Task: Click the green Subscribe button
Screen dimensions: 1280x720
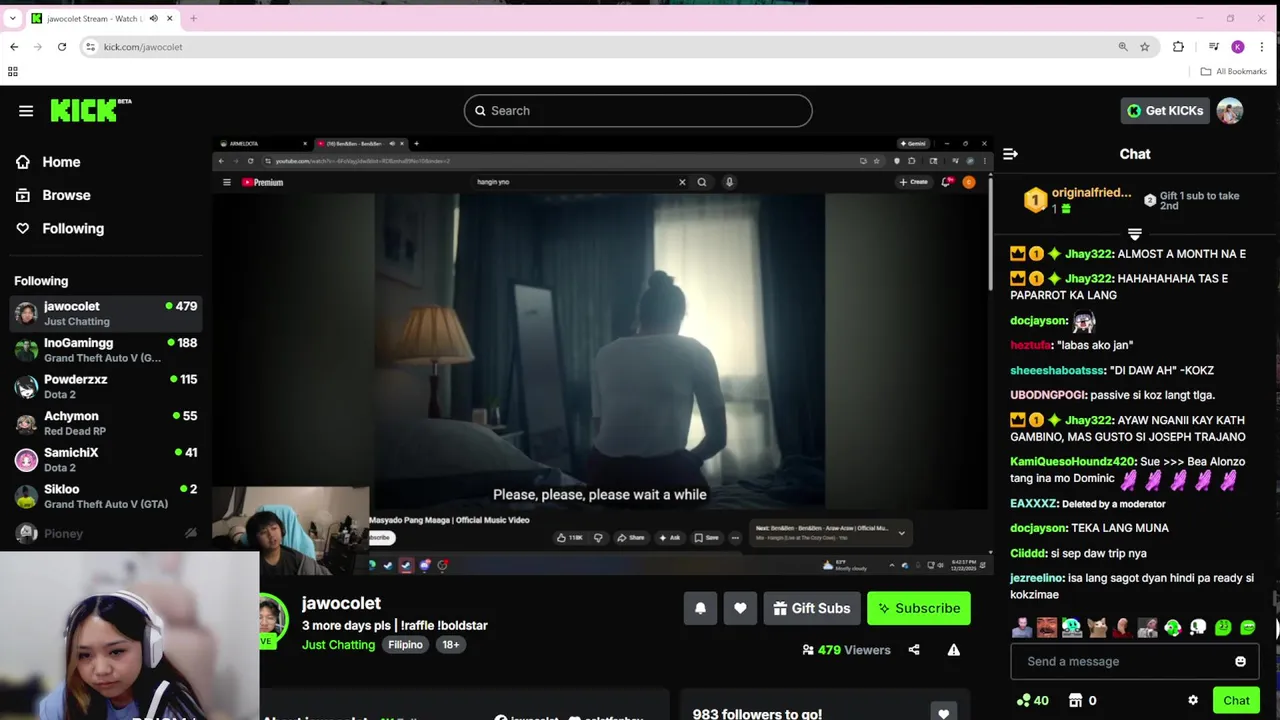Action: coord(918,608)
